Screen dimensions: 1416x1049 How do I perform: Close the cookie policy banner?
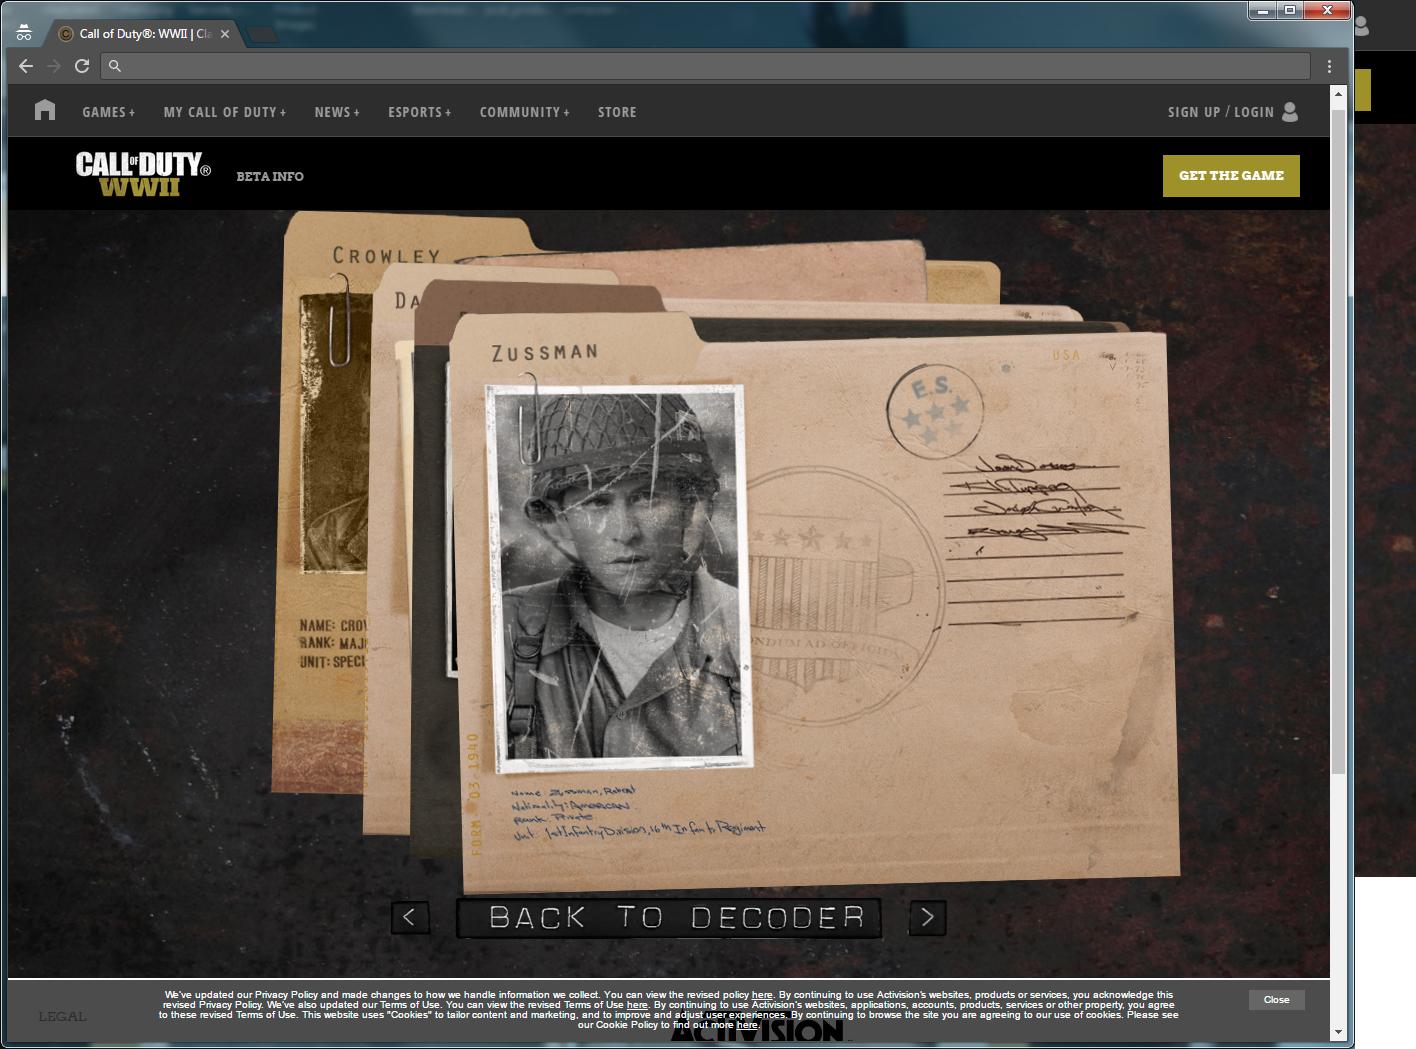click(x=1276, y=1000)
